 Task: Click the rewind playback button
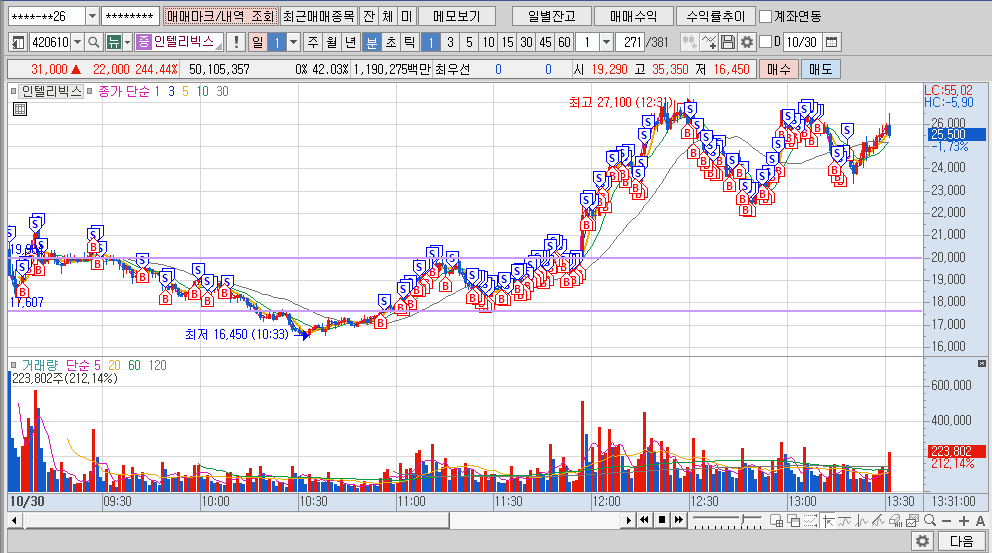pos(644,520)
